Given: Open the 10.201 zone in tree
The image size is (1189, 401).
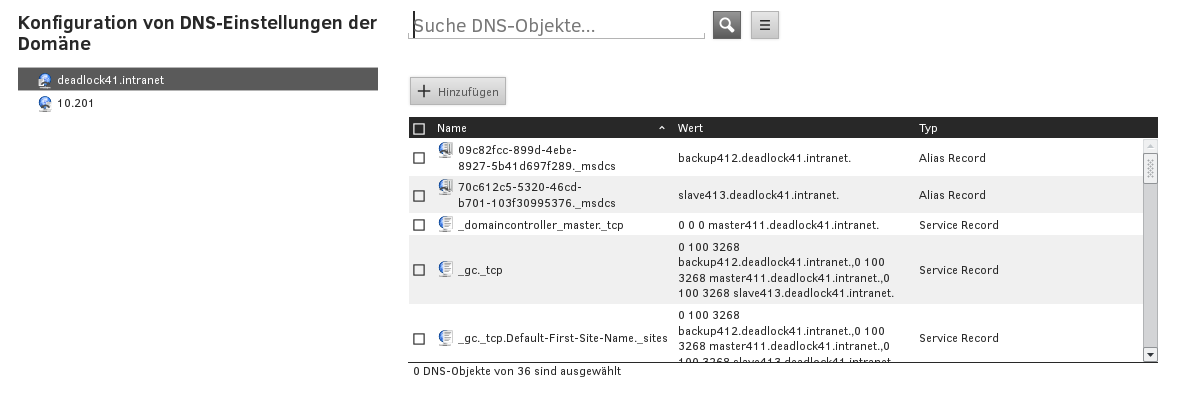Looking at the screenshot, I should (76, 103).
